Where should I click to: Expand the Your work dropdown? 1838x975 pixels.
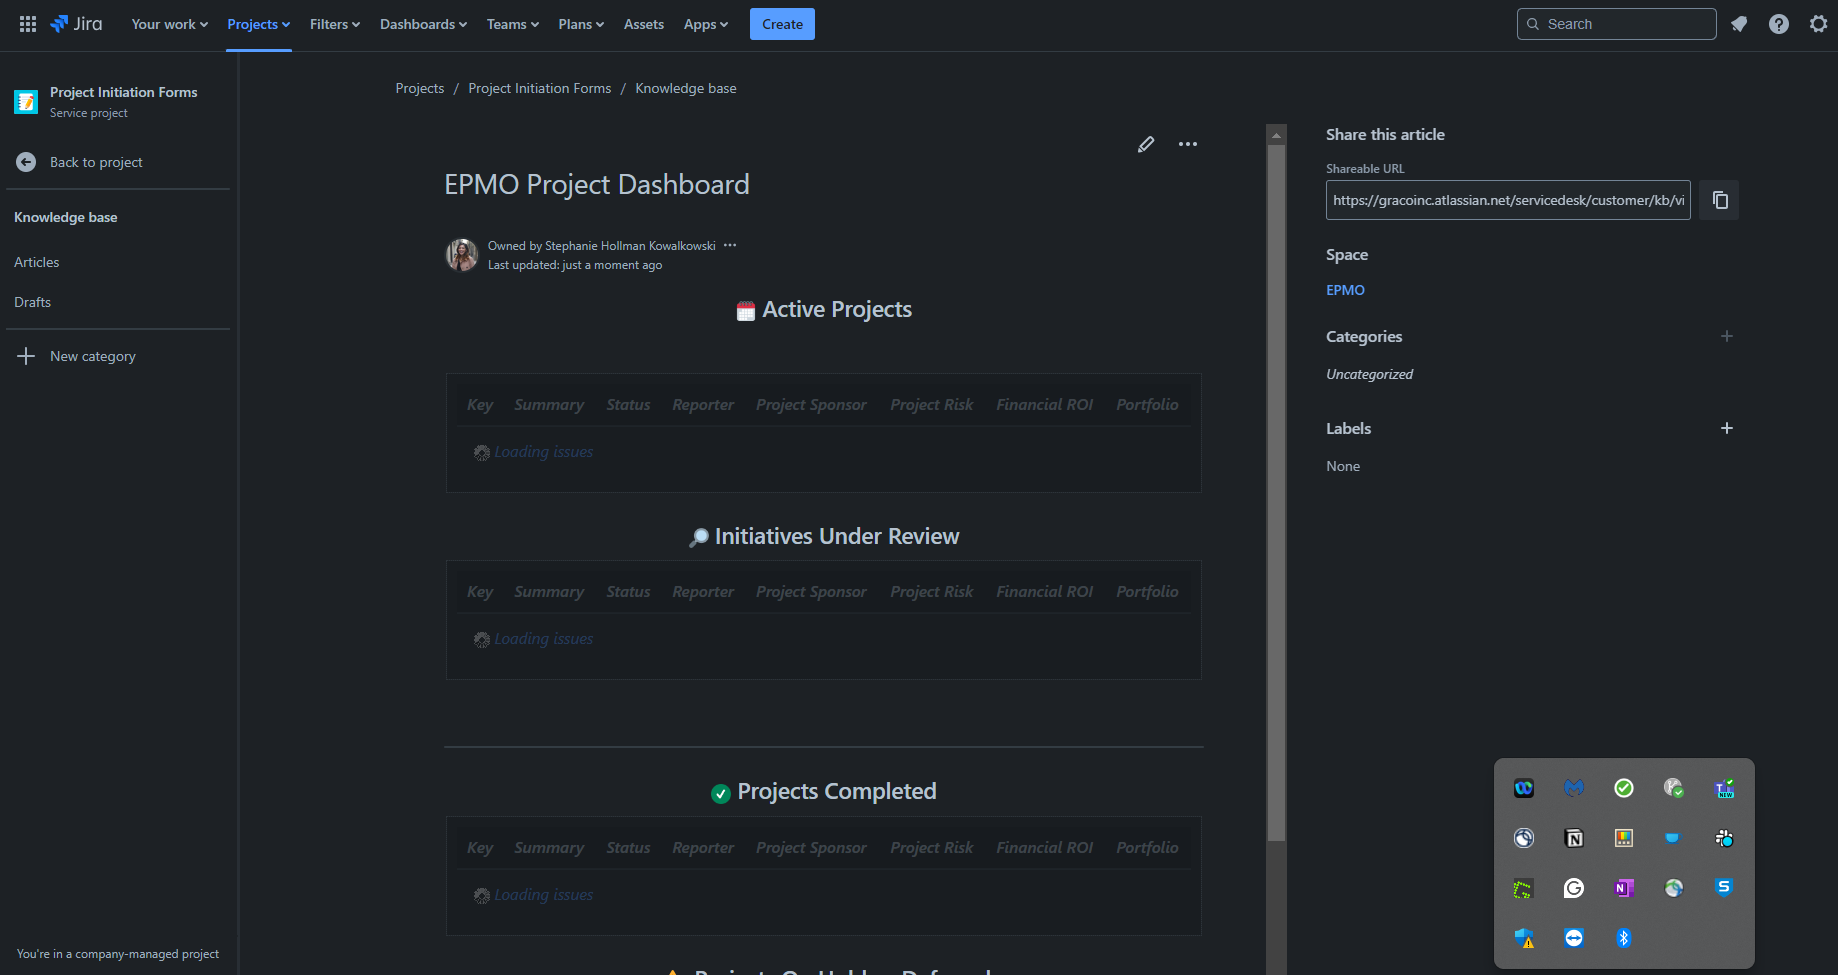click(x=170, y=24)
